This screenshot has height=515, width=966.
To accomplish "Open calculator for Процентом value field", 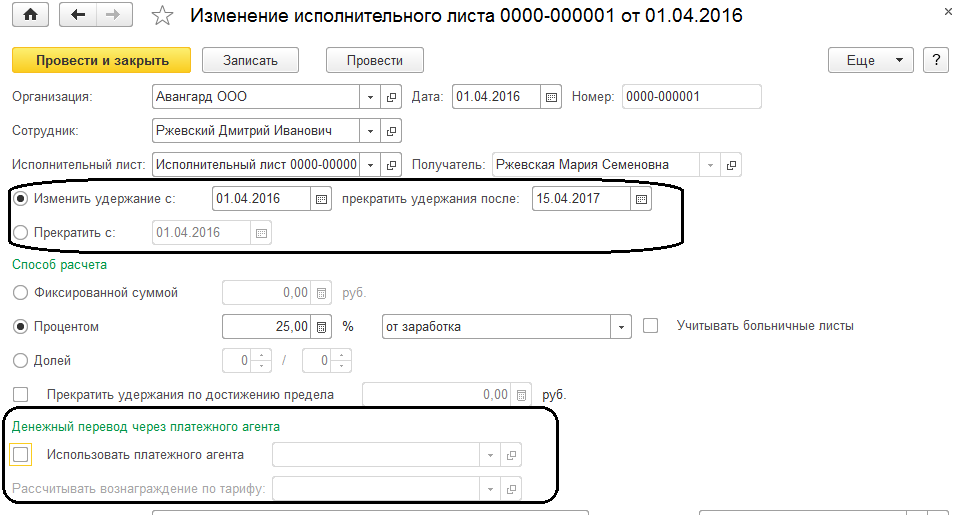I will tap(321, 326).
